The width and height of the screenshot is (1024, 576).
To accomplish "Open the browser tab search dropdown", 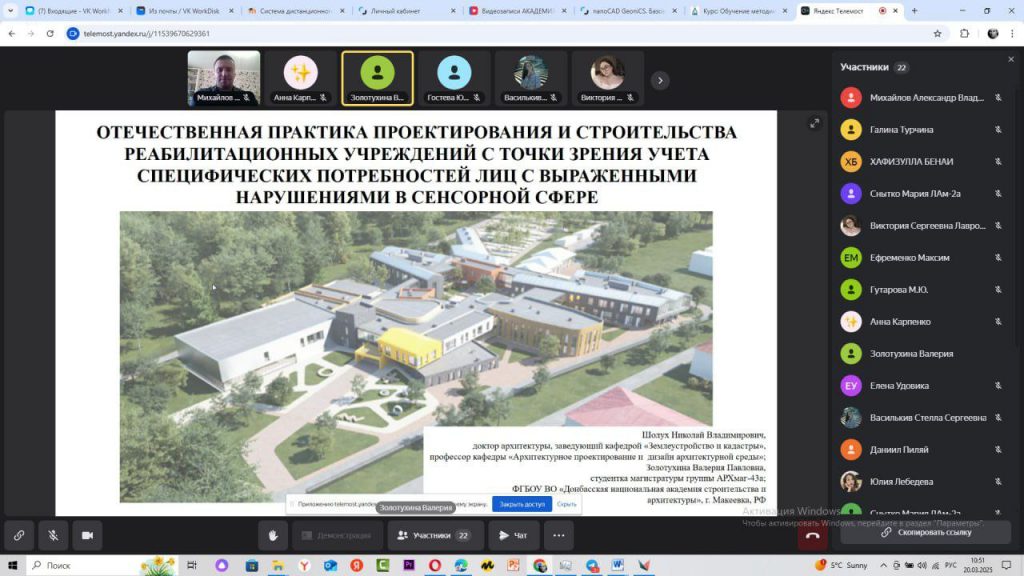I will pyautogui.click(x=11, y=11).
